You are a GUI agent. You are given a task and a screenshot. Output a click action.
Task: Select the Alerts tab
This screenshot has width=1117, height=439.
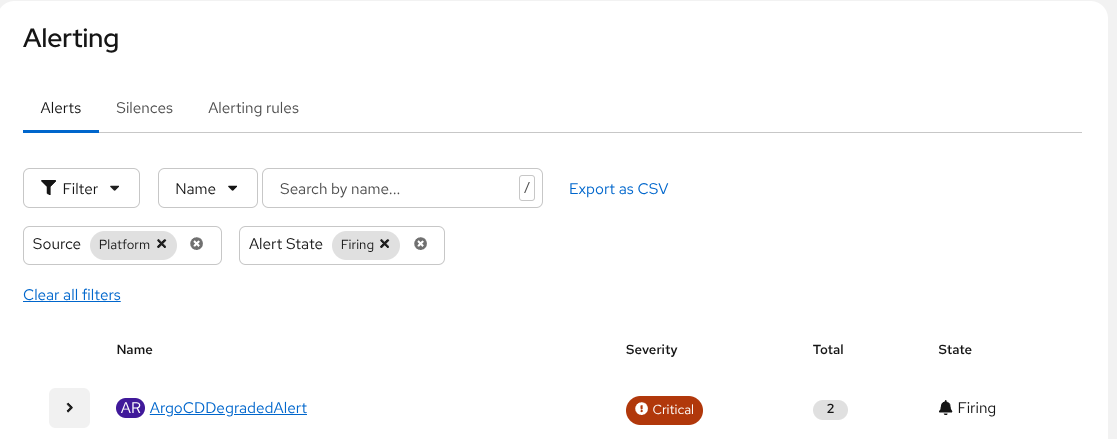pyautogui.click(x=61, y=108)
